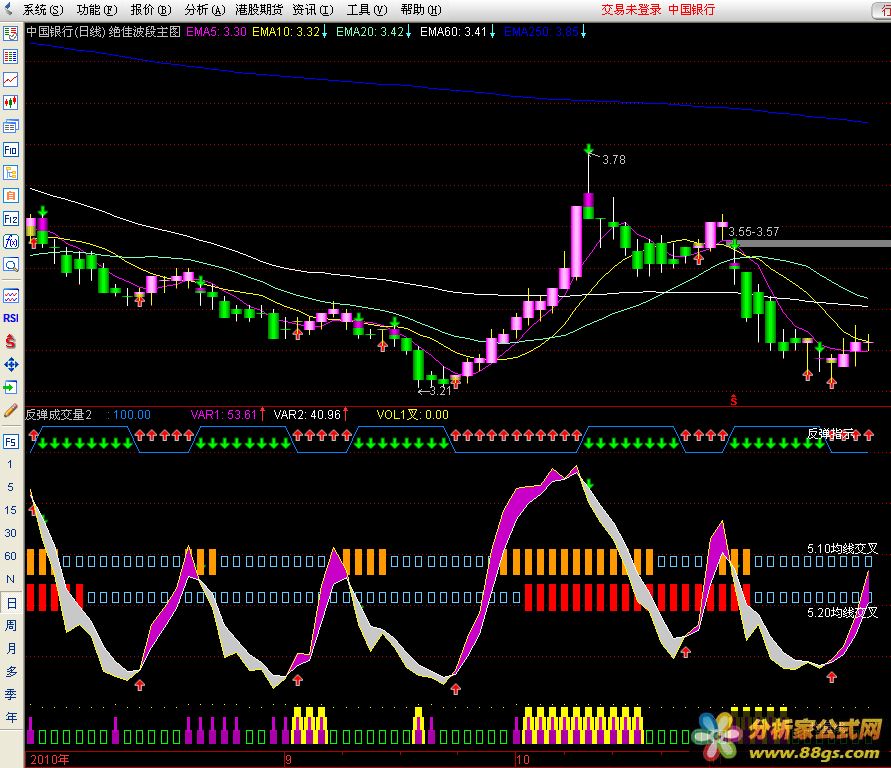Click the 3.78 high price label
Viewport: 891px width, 768px height.
click(614, 160)
